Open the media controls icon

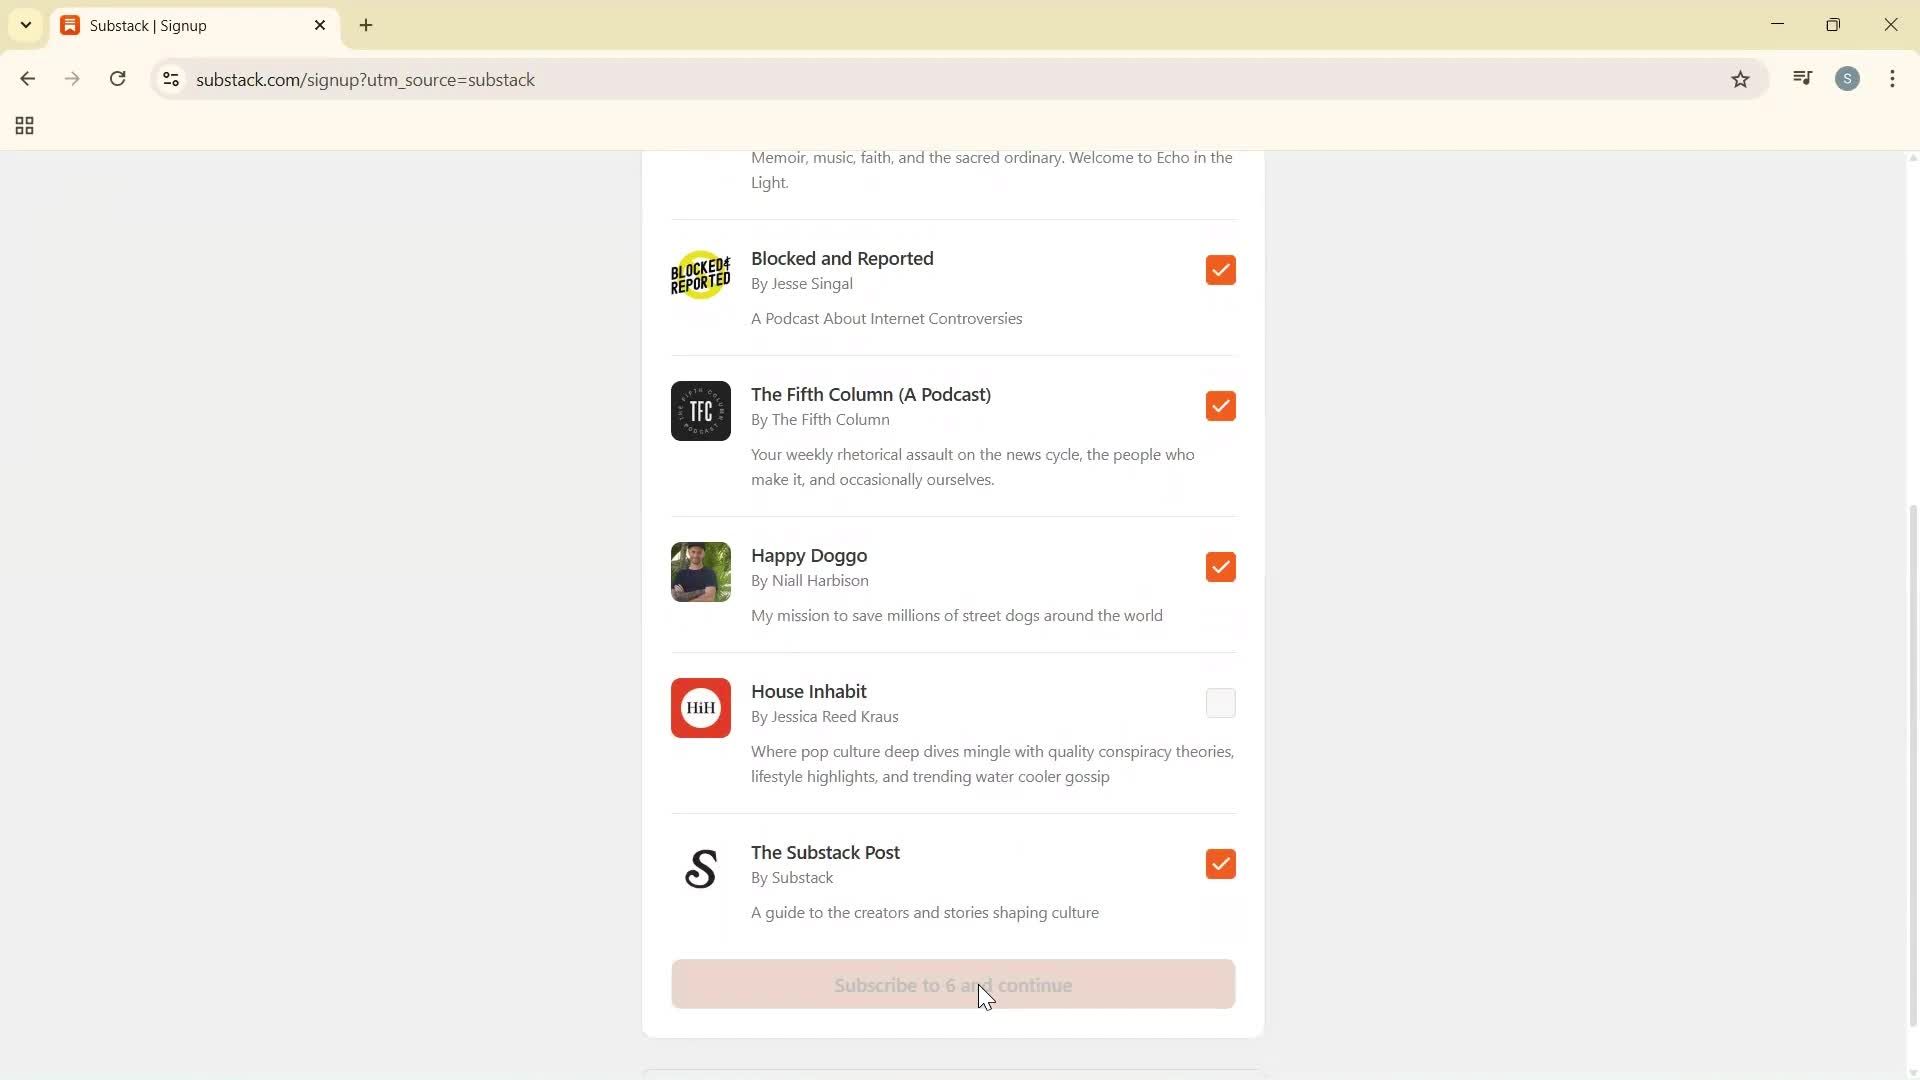(1802, 78)
